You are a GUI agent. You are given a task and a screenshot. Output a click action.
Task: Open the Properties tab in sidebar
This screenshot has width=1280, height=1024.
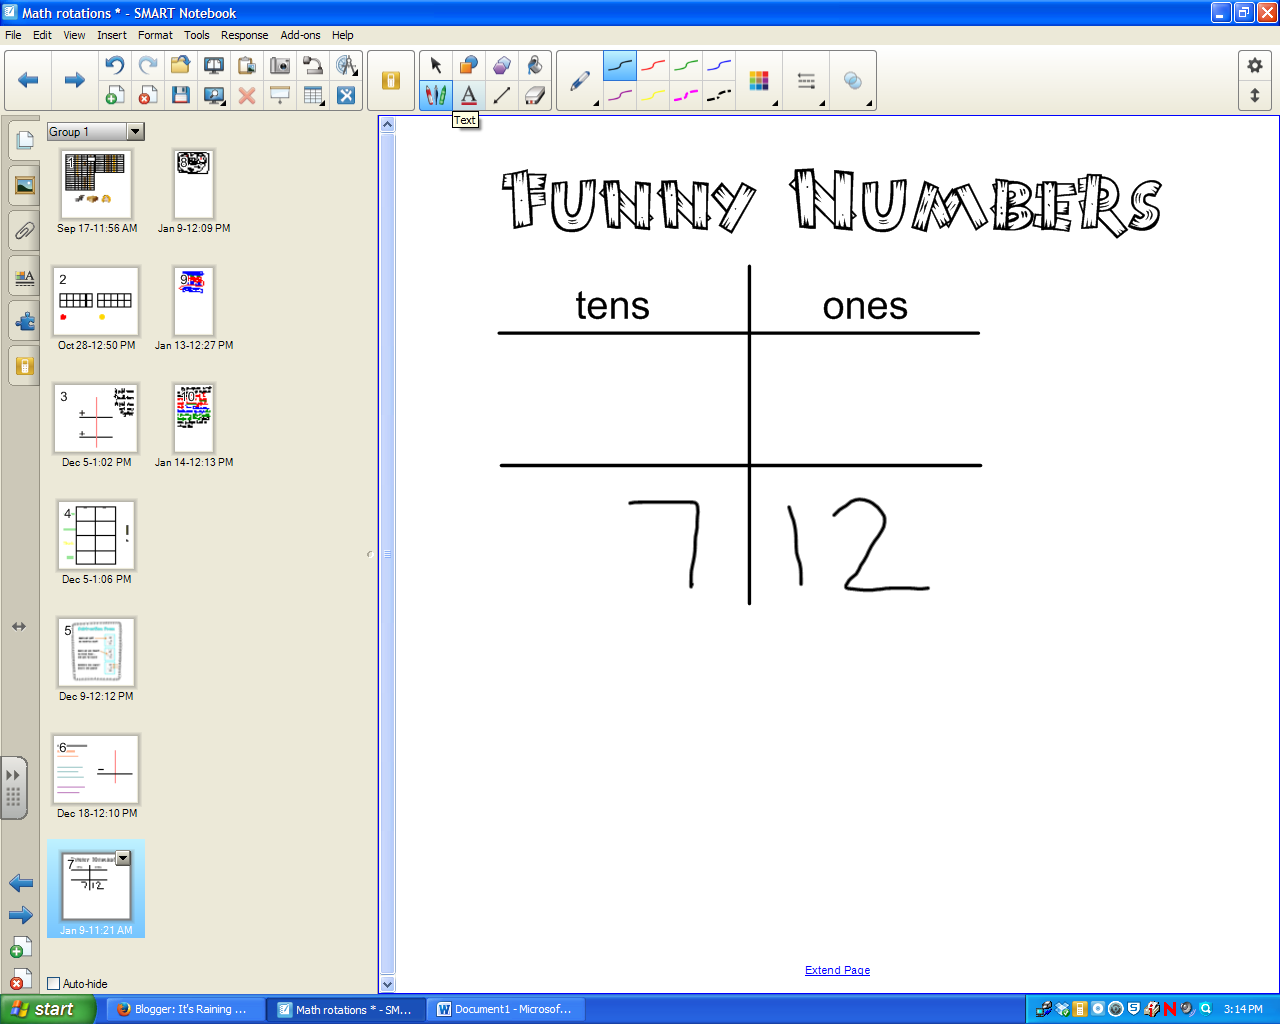24,277
